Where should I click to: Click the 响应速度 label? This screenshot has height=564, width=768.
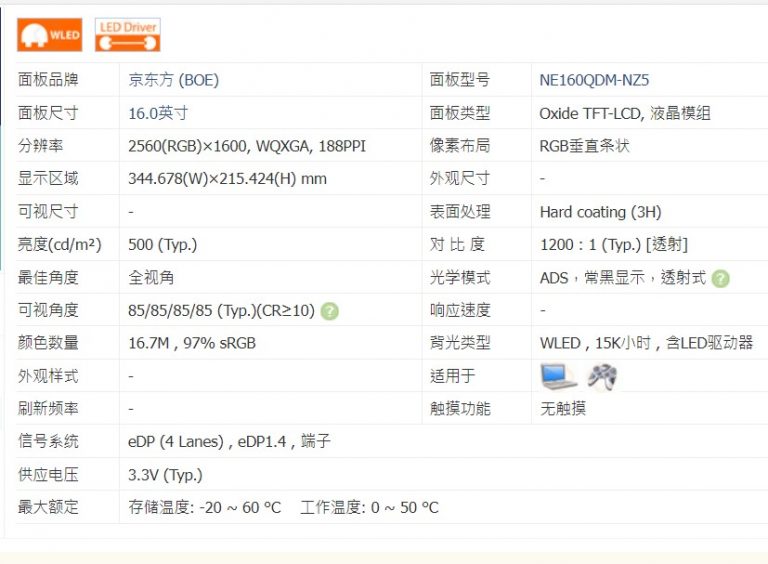coord(459,310)
